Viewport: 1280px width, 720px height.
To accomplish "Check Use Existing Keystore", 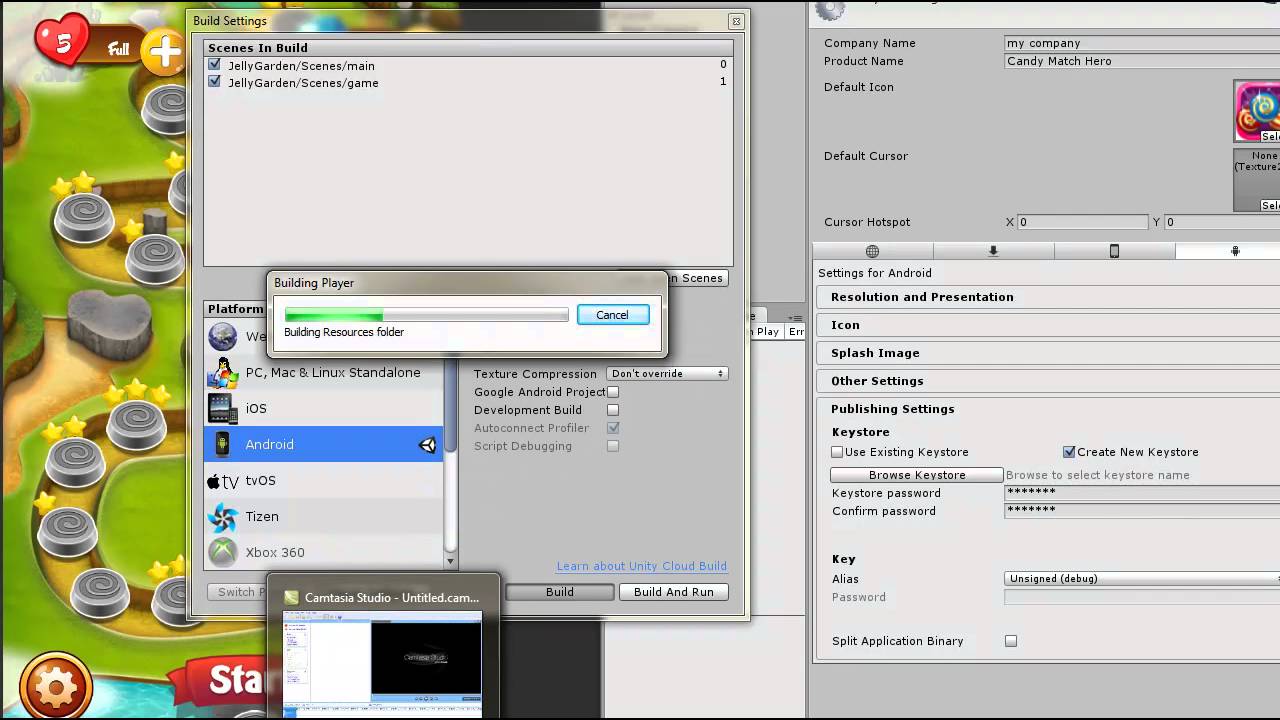I will (838, 452).
